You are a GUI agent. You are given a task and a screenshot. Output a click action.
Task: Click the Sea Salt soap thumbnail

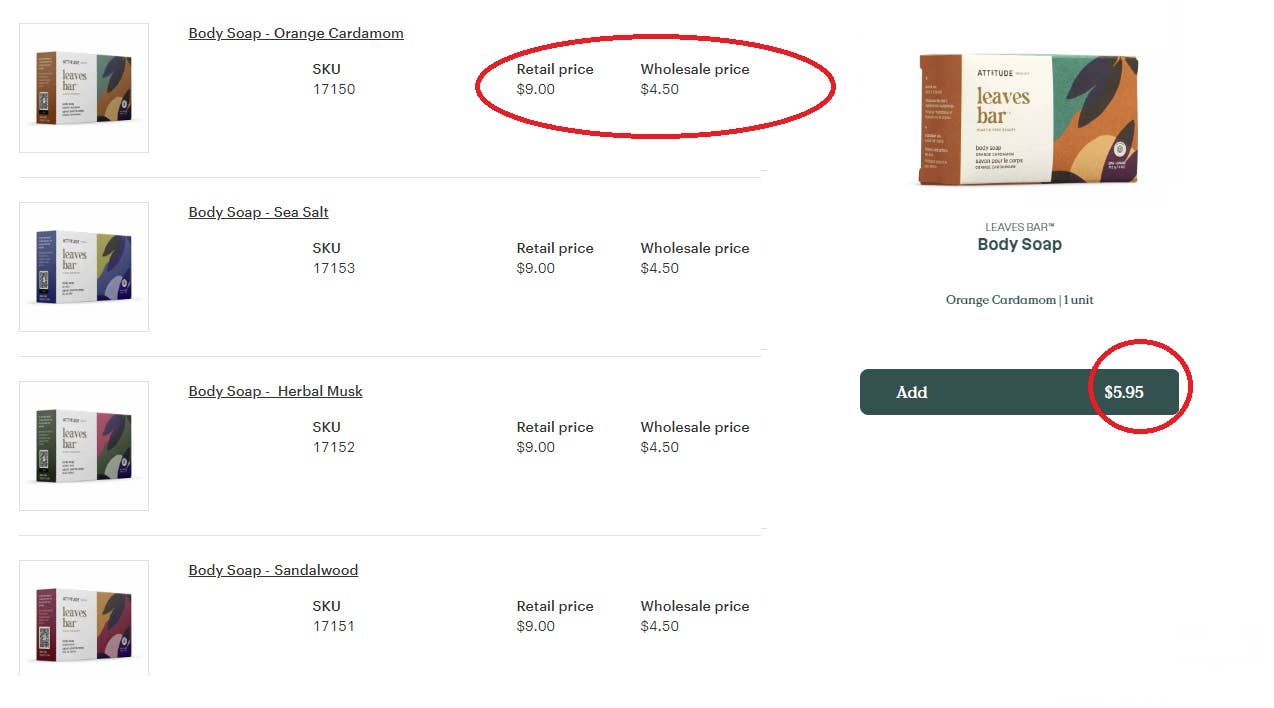84,267
